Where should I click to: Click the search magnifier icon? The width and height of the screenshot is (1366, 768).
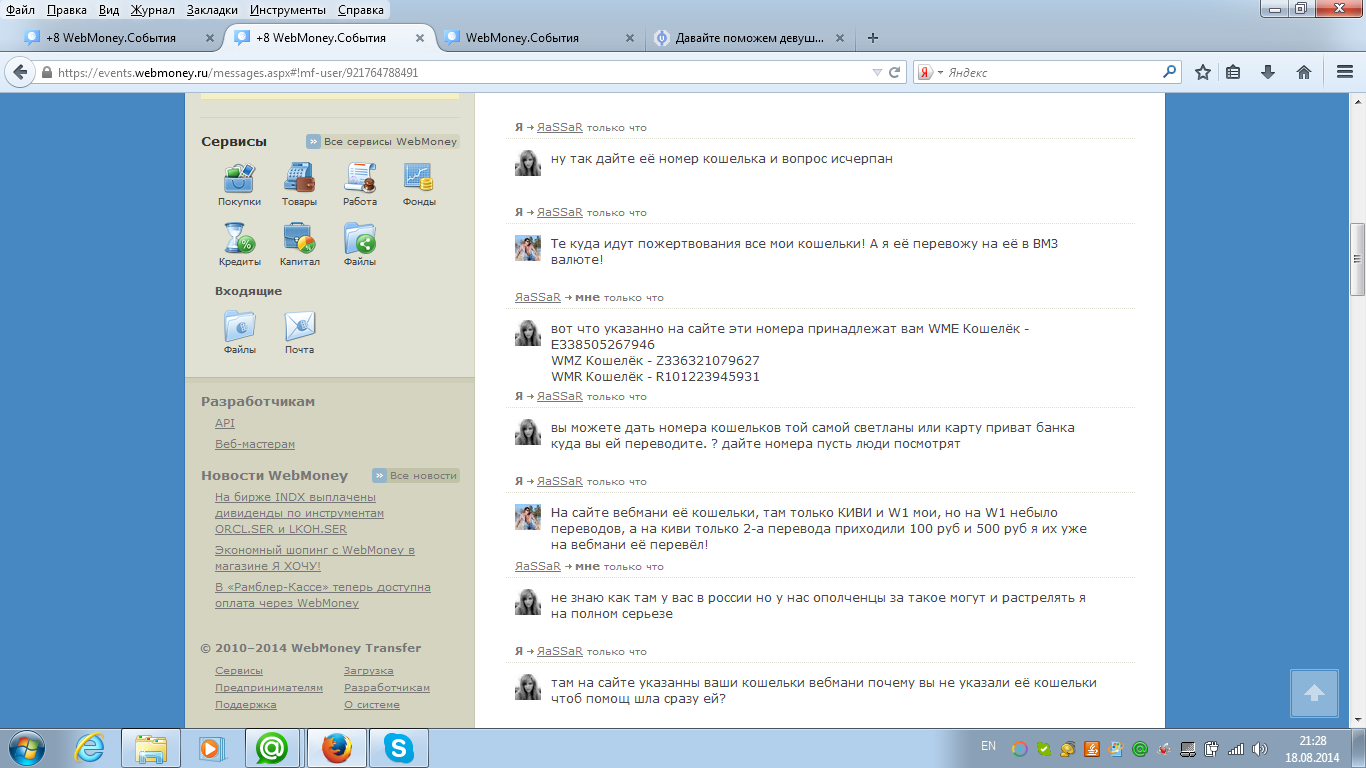coord(1169,72)
